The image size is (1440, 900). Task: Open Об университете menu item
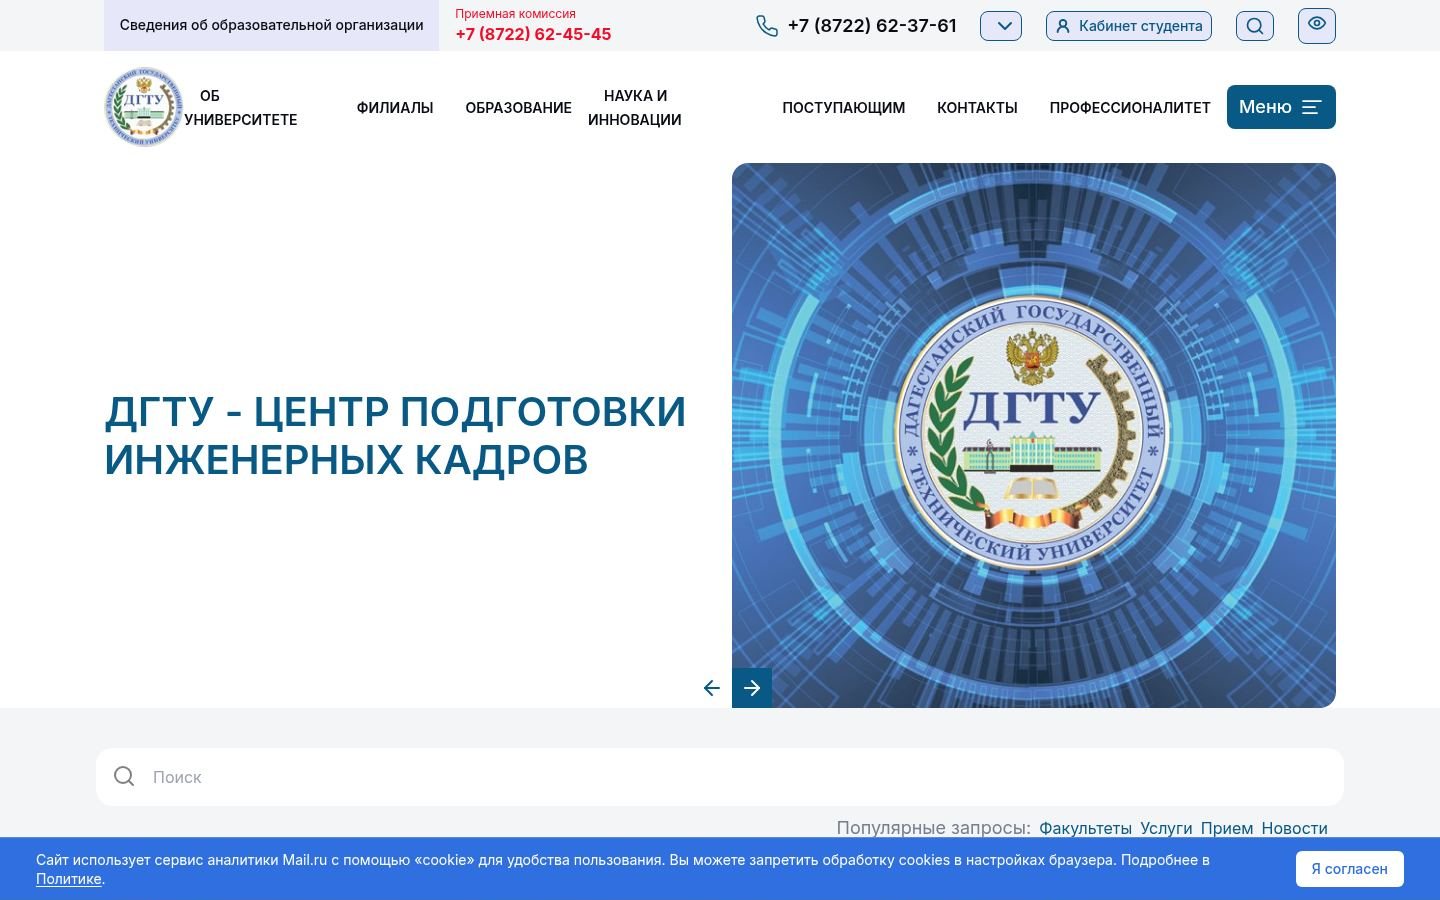pos(241,107)
